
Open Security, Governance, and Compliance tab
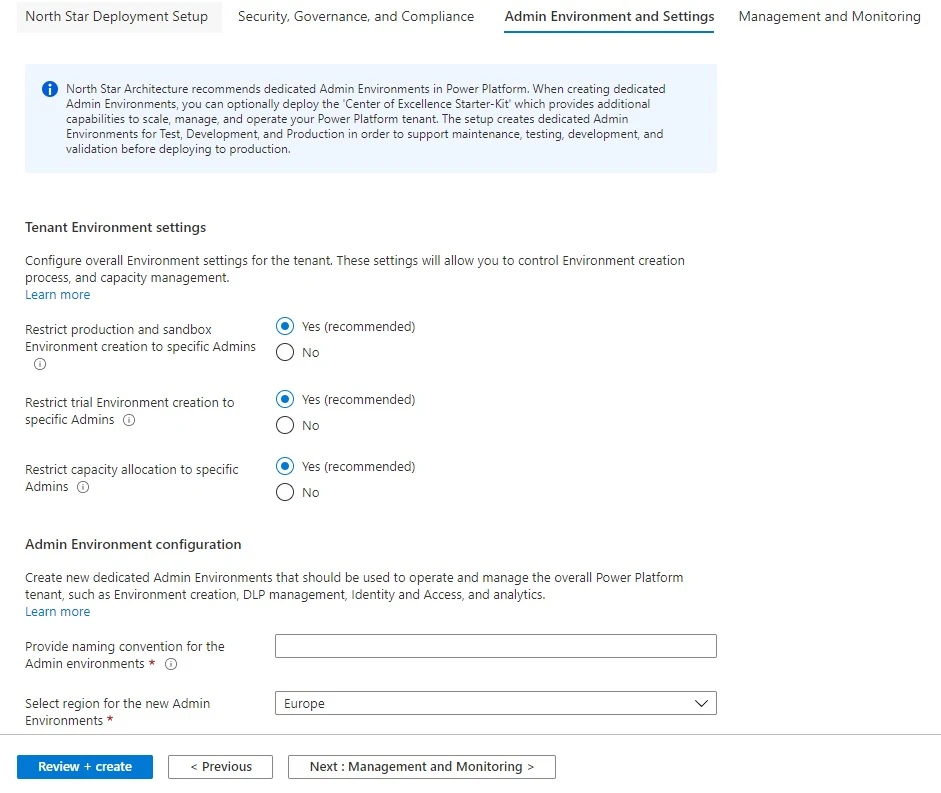pos(356,17)
